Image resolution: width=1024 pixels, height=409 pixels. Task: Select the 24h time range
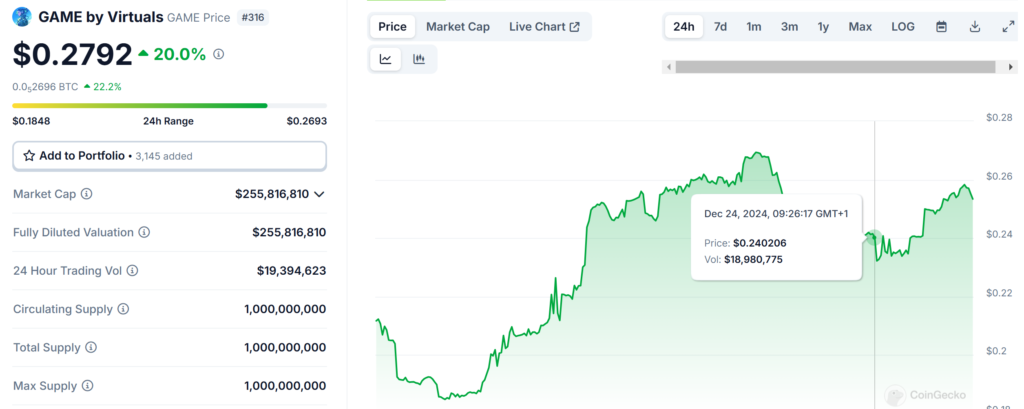[x=684, y=27]
